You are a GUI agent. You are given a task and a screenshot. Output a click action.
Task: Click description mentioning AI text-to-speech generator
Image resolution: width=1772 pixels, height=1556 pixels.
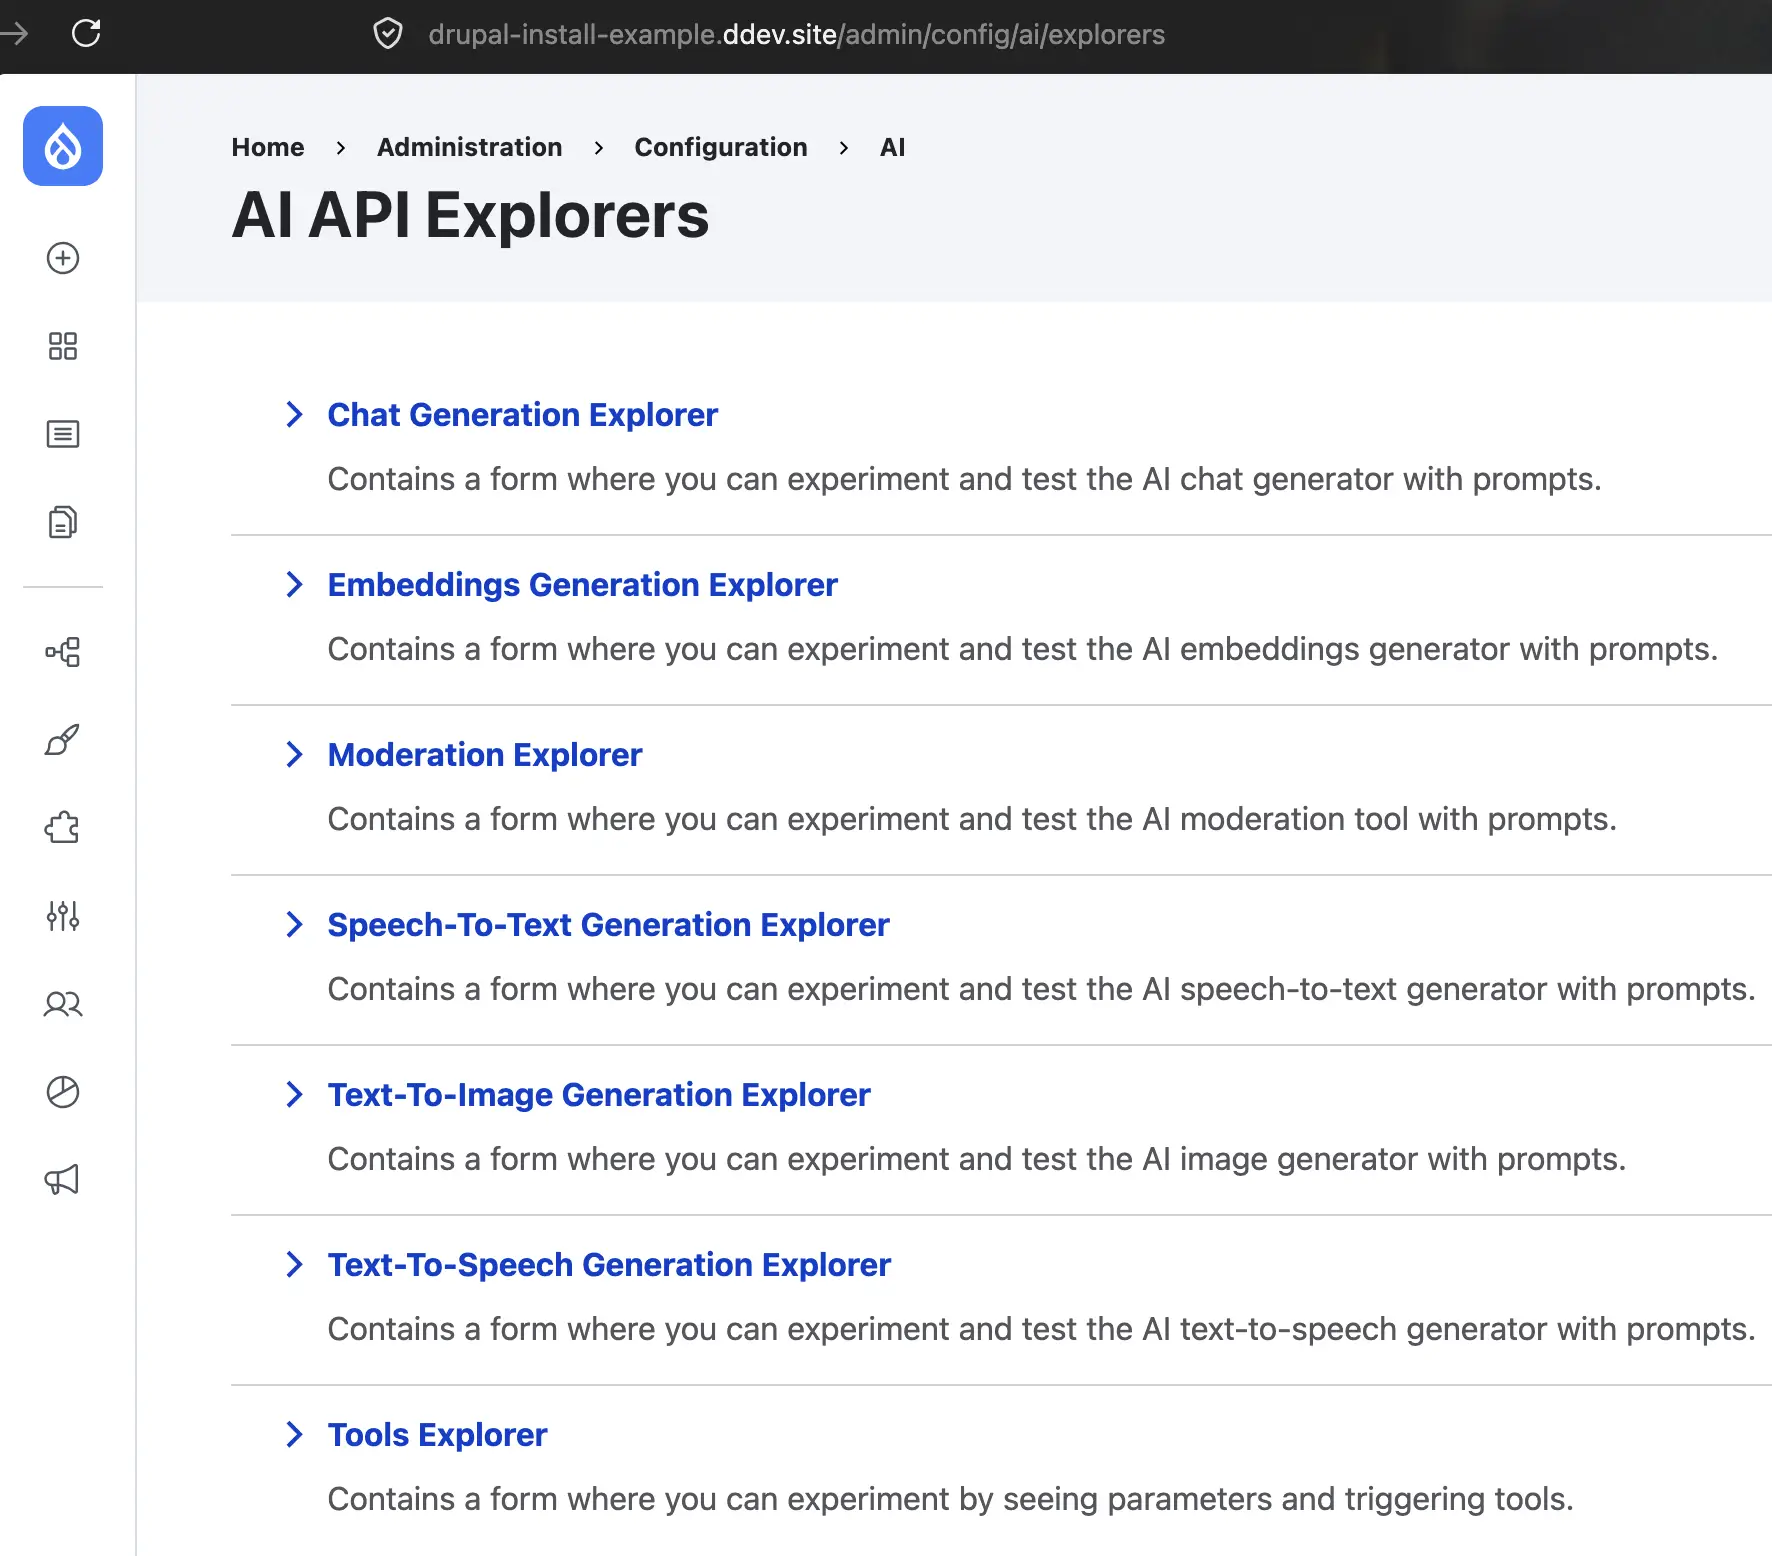[x=1041, y=1329]
